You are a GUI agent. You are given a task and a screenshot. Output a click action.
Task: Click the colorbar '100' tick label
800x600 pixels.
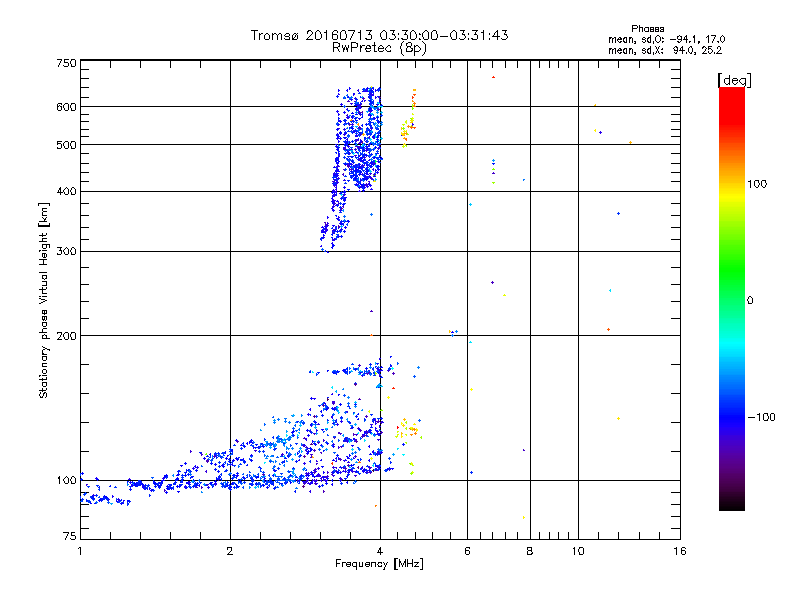coord(757,184)
